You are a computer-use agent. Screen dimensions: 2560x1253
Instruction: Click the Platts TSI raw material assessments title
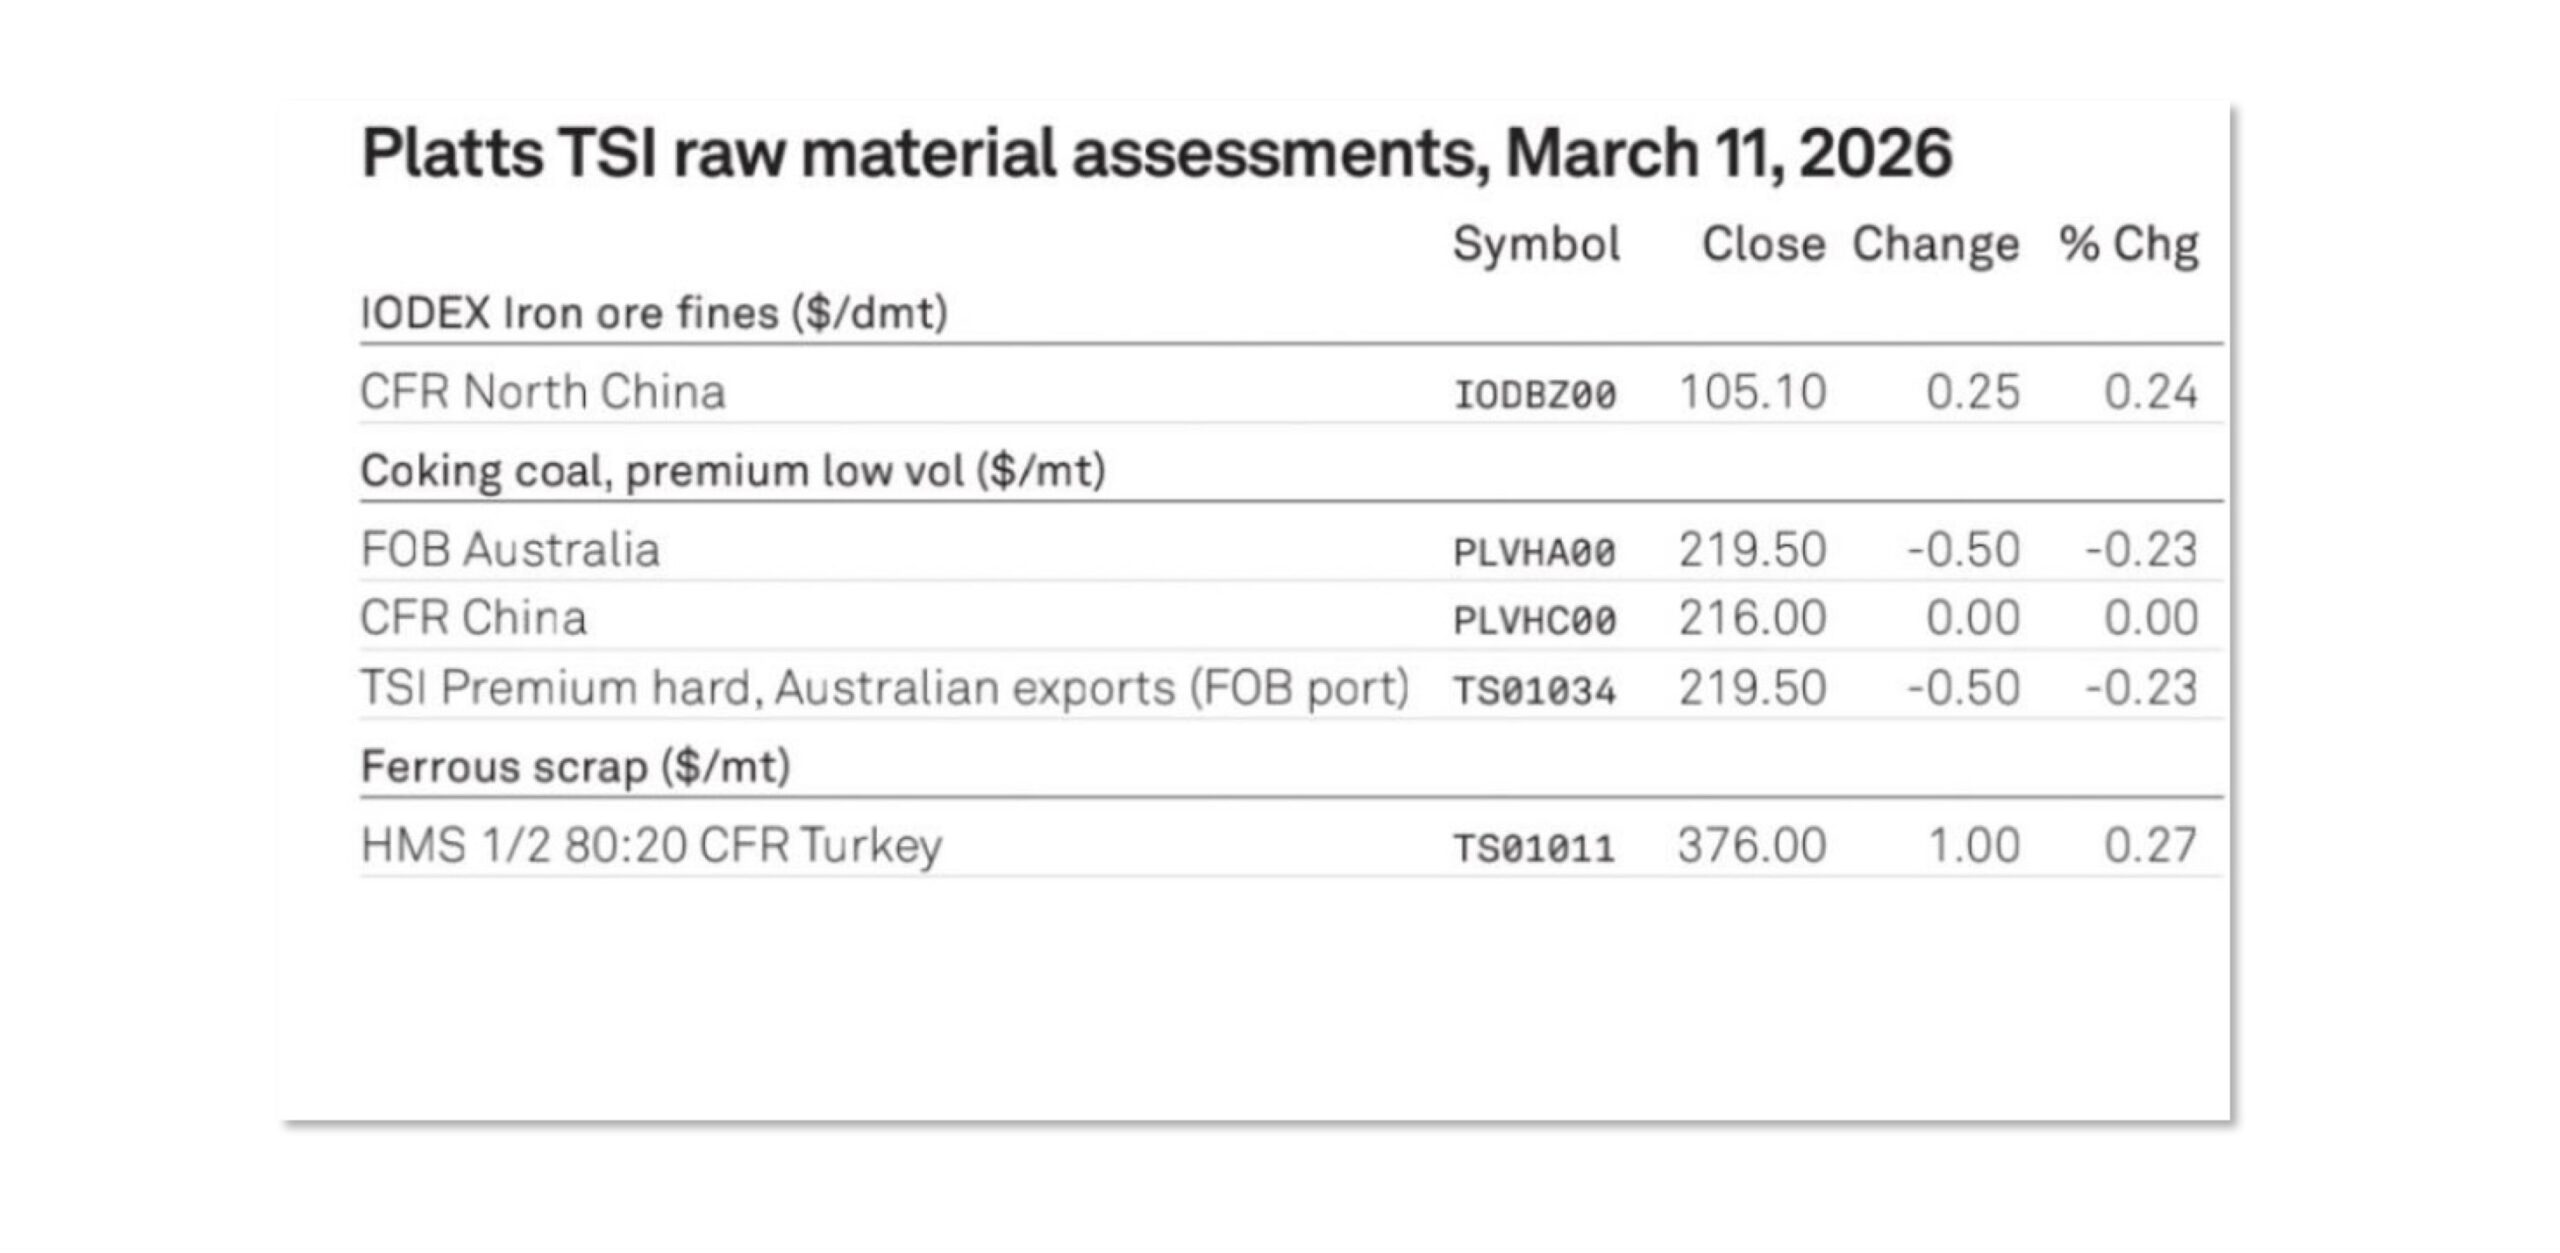(x=1156, y=154)
